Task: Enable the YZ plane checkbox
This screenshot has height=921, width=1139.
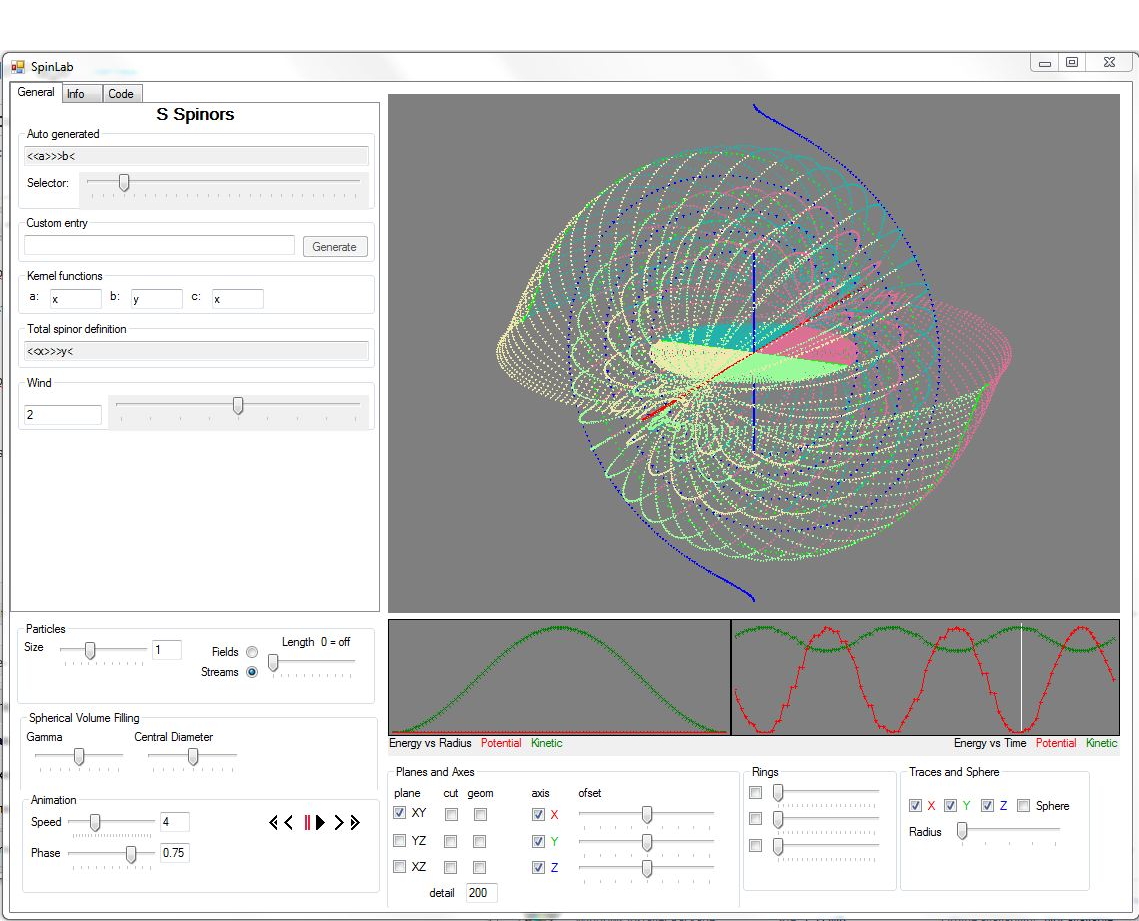Action: 400,841
